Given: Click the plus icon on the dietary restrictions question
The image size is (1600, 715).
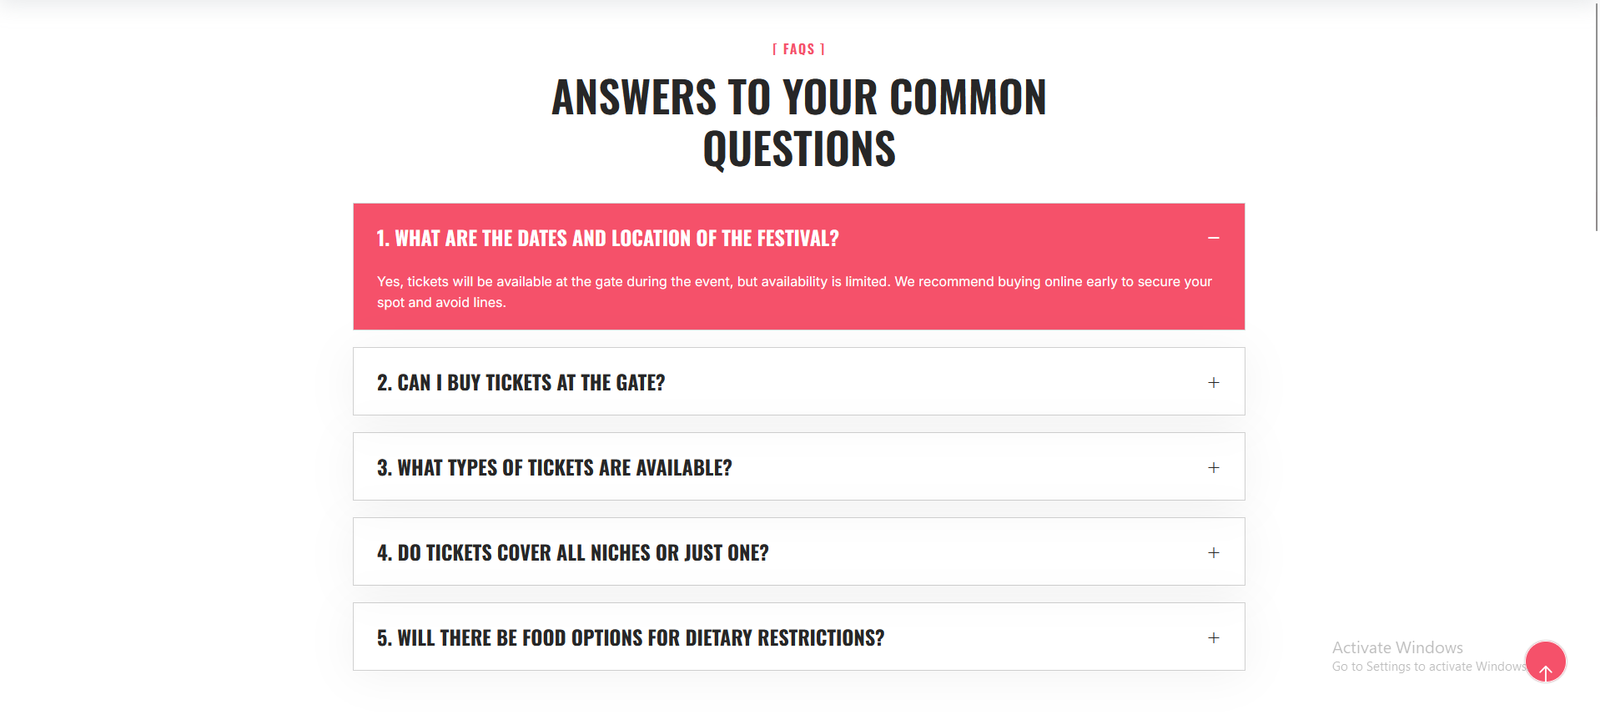Looking at the screenshot, I should [x=1213, y=637].
